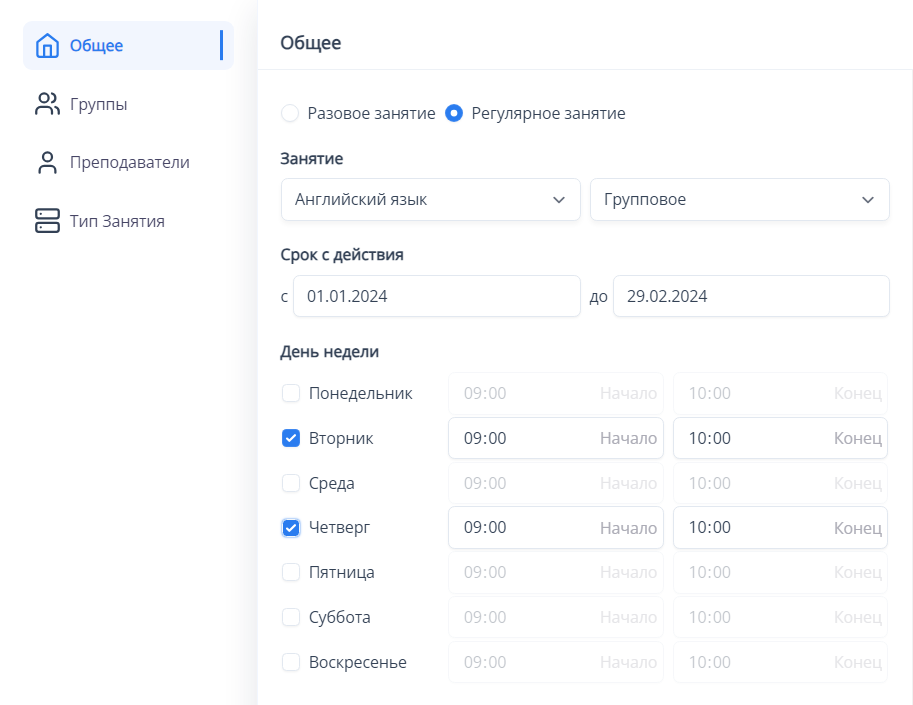Click the start date field showing 01.01.2024
Image resolution: width=913 pixels, height=705 pixels.
[x=436, y=296]
